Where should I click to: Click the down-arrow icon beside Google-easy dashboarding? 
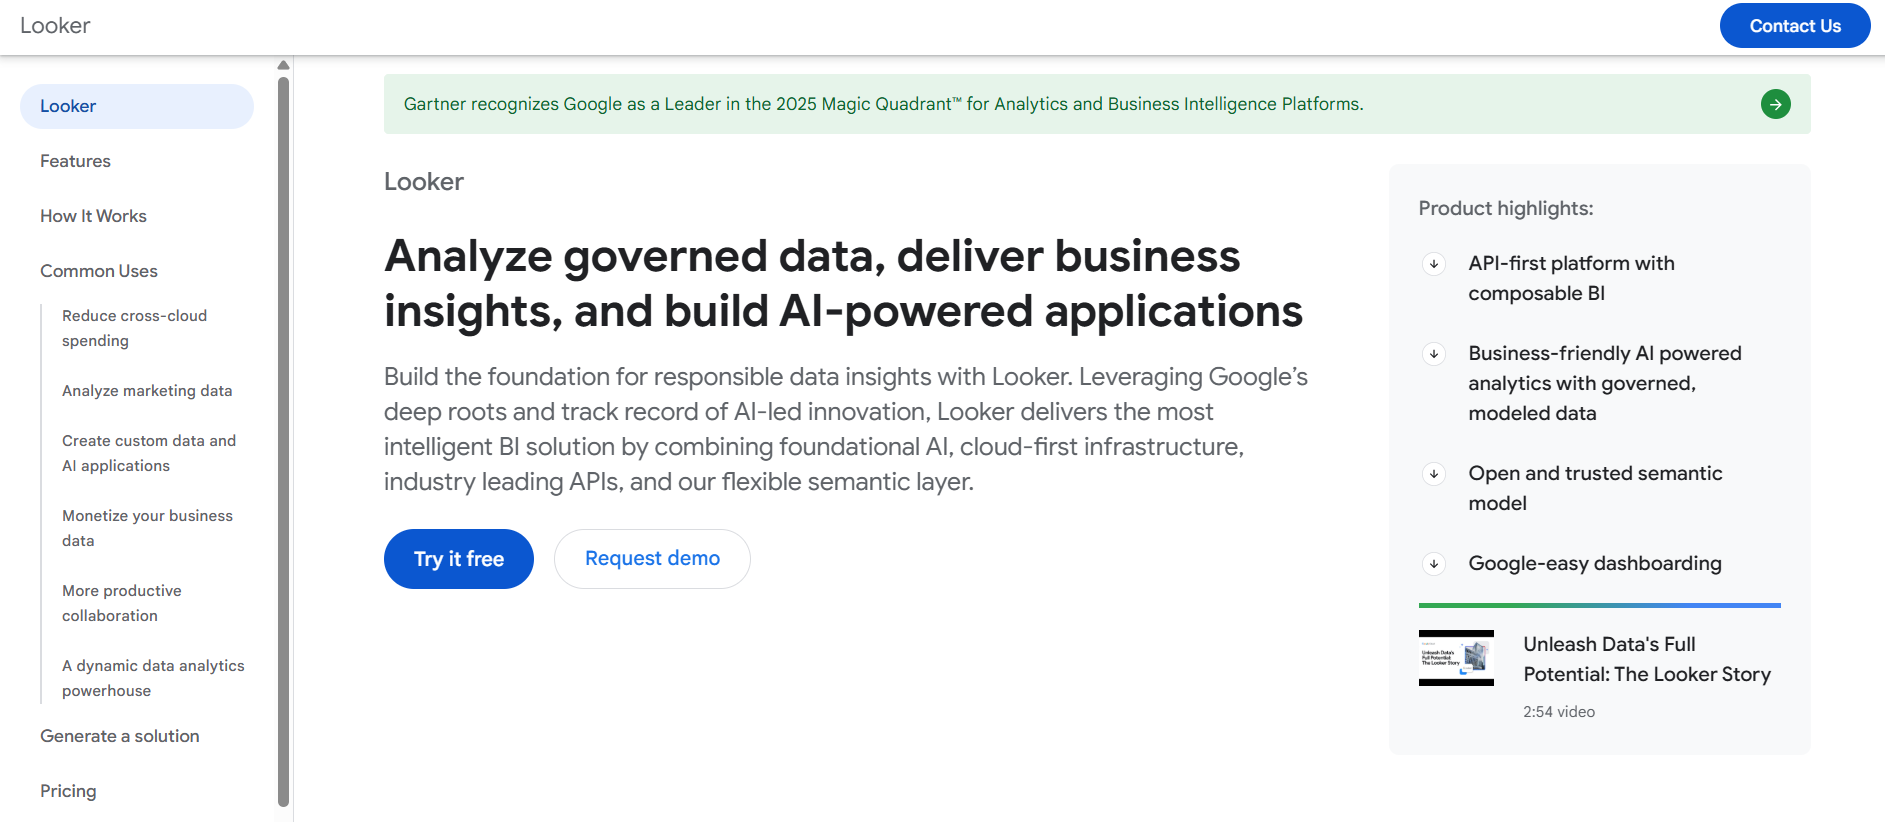tap(1434, 564)
